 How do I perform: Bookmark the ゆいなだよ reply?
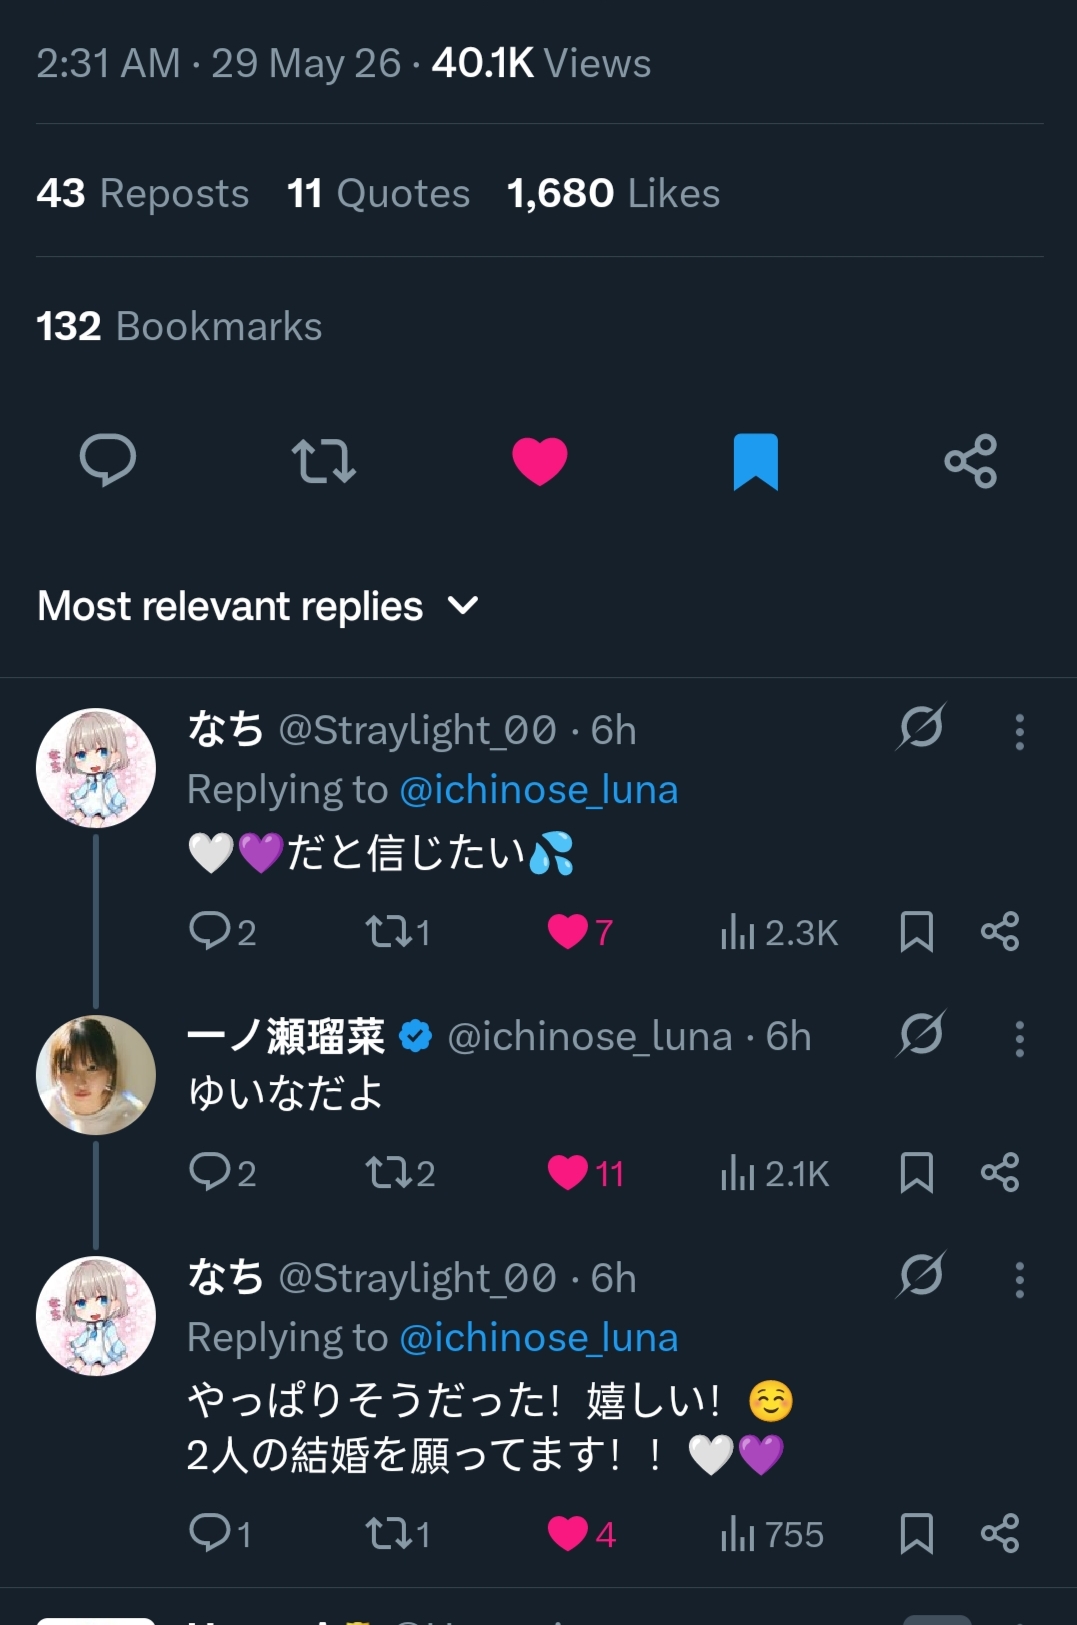tap(916, 1173)
